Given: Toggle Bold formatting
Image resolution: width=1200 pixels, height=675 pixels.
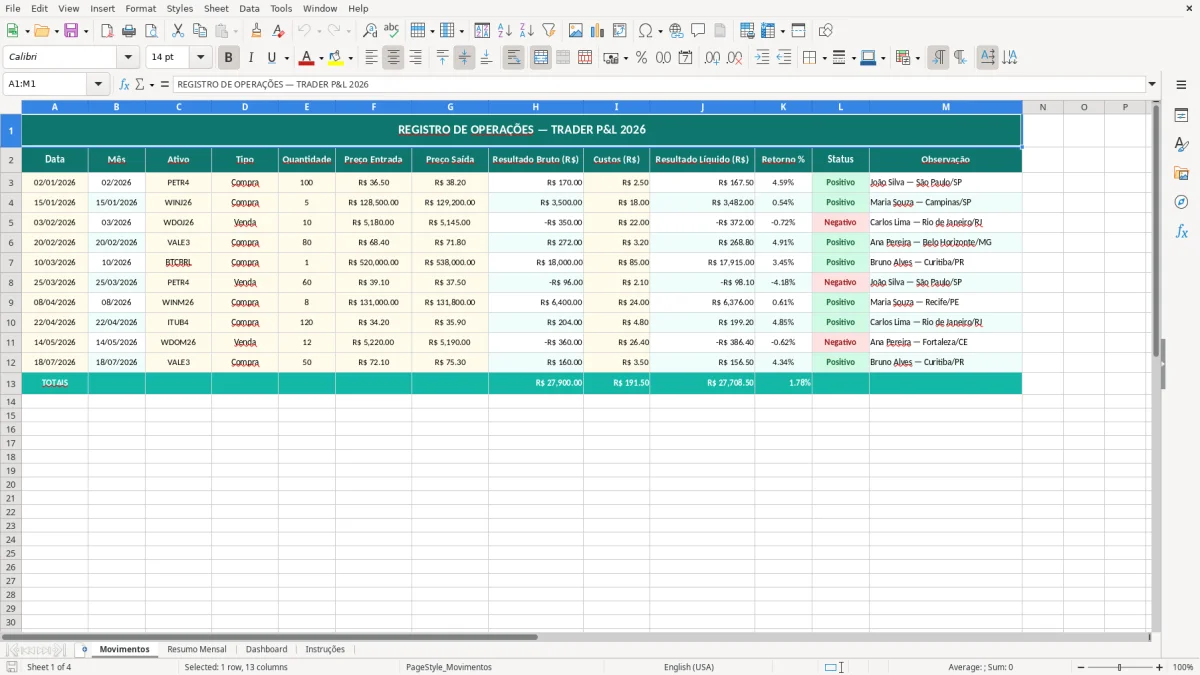Looking at the screenshot, I should coord(229,58).
